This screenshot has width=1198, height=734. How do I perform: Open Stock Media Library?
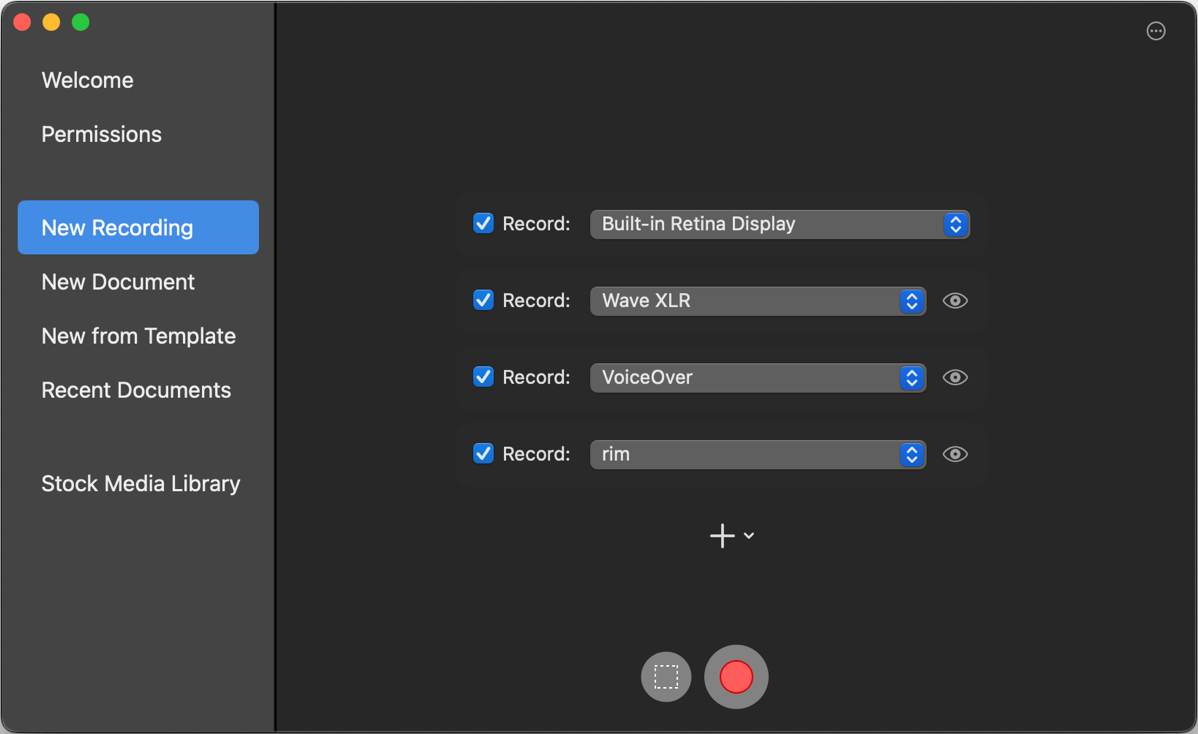(x=140, y=484)
